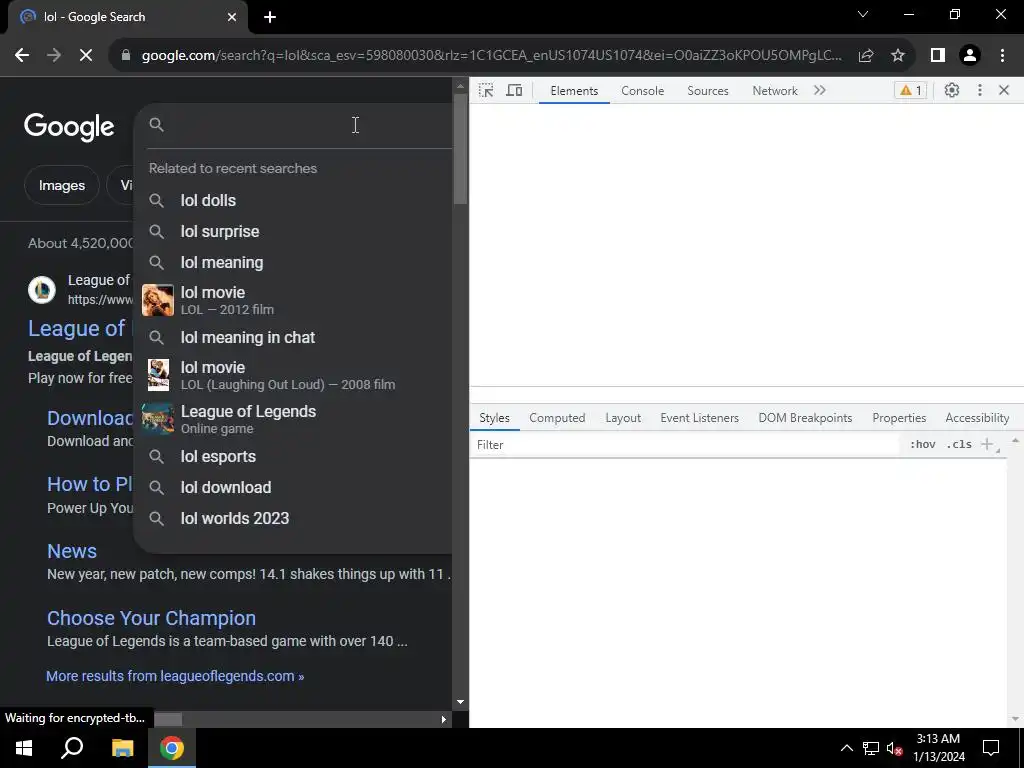Click lol movie 2008 film poster thumbnail
The image size is (1024, 768).
click(x=158, y=375)
